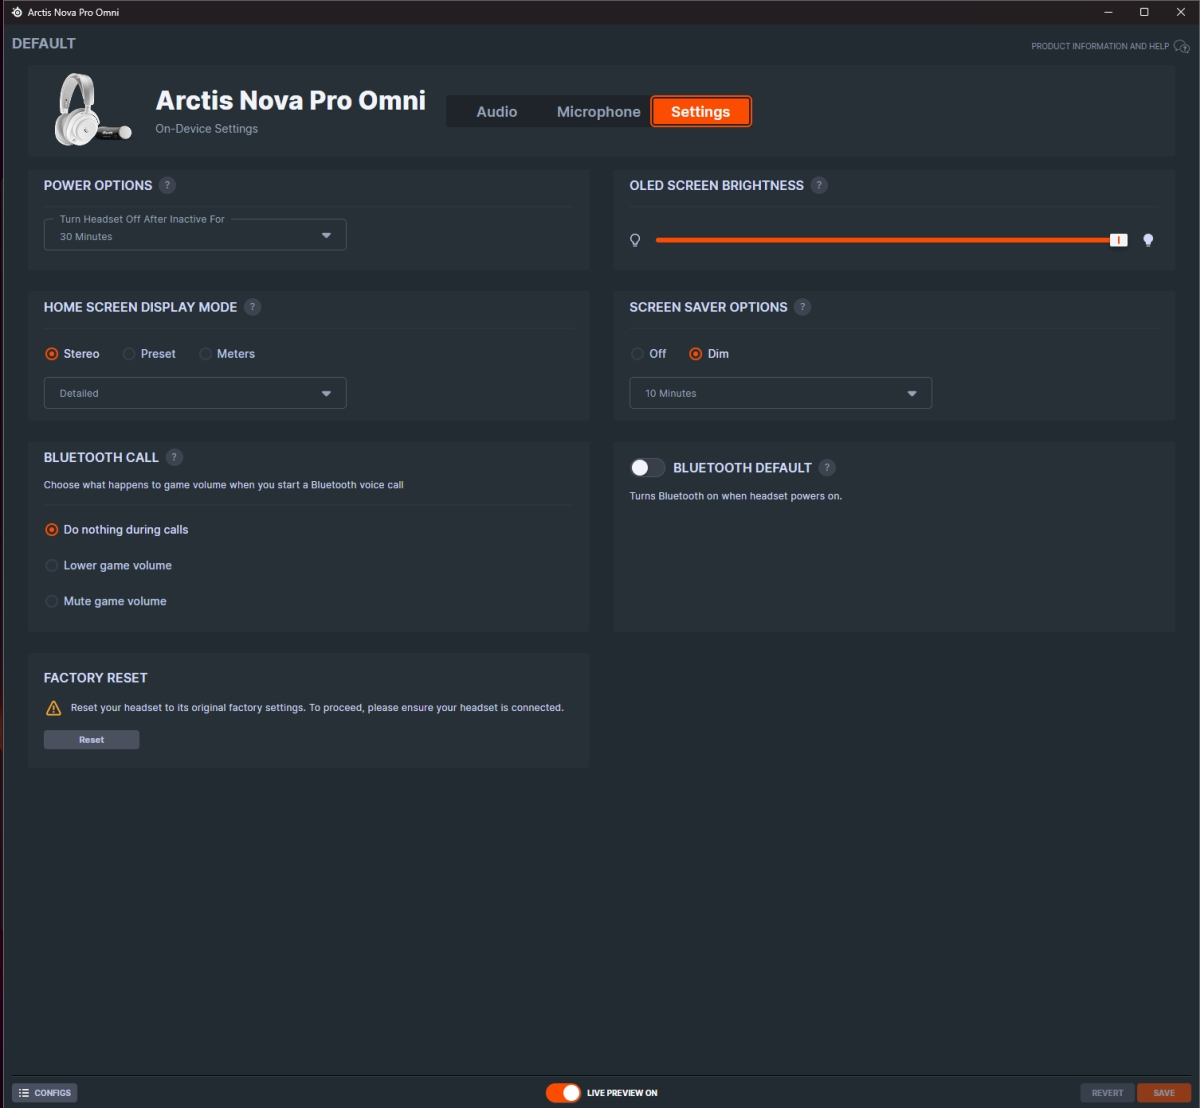Select the Stereo display mode

tap(72, 354)
